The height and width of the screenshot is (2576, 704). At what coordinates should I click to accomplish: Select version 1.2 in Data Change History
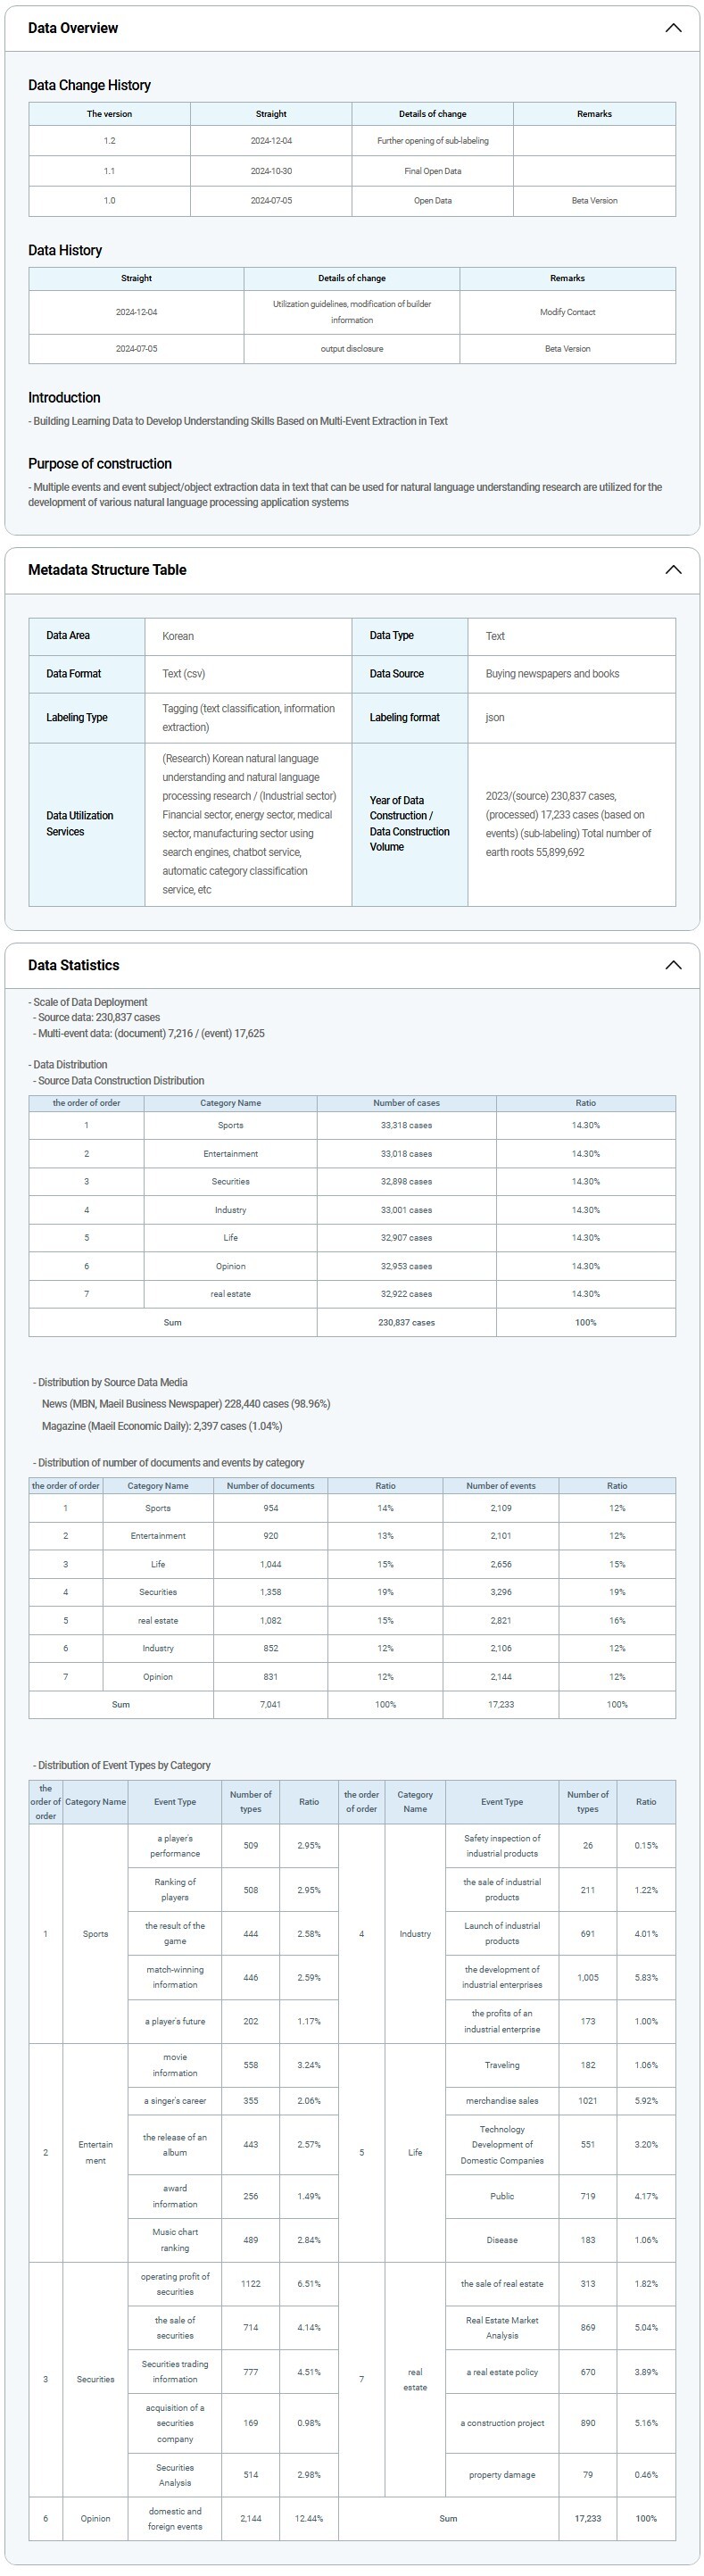[109, 141]
